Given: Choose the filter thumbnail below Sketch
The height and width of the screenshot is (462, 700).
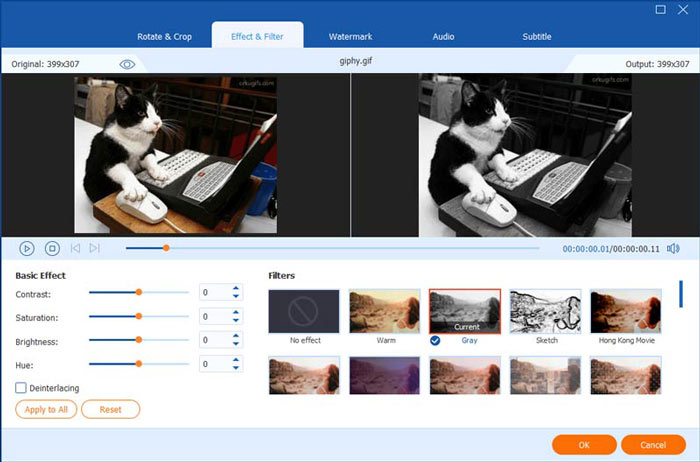Looking at the screenshot, I should 545,375.
